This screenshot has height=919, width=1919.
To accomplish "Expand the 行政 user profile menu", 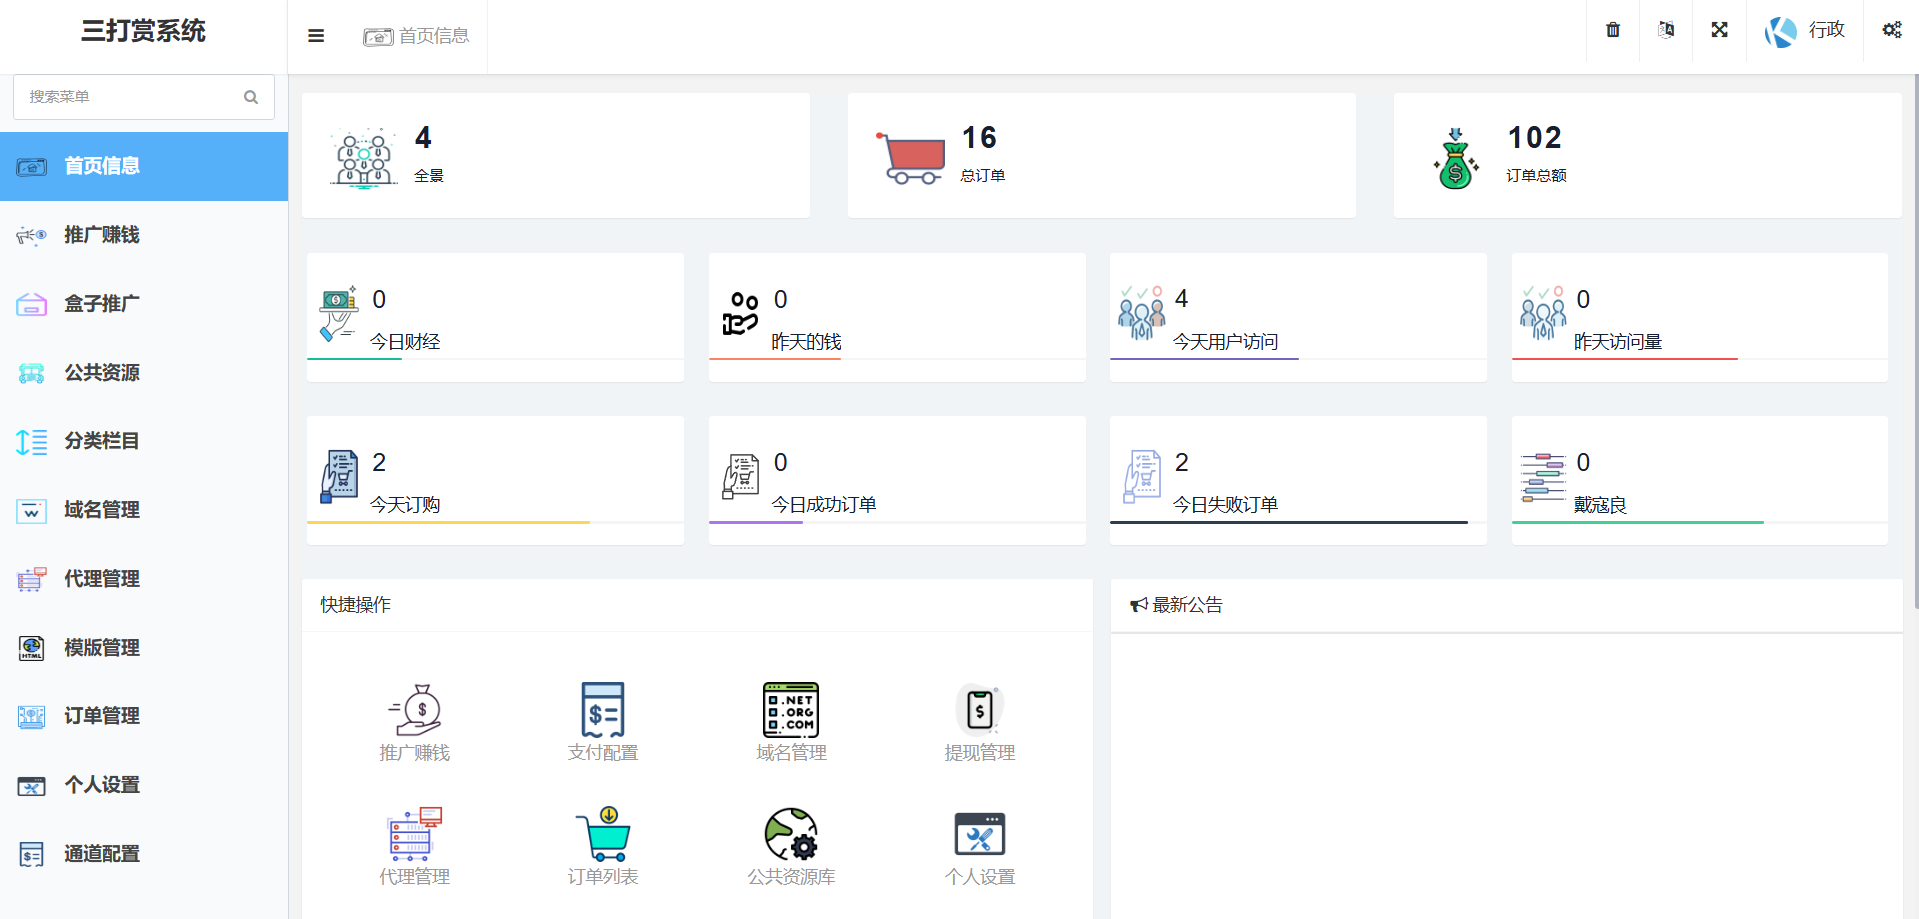I will point(1805,31).
